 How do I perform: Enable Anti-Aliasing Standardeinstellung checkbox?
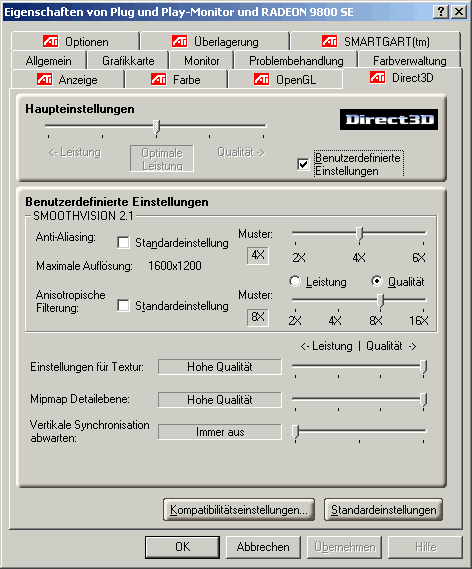pos(123,242)
